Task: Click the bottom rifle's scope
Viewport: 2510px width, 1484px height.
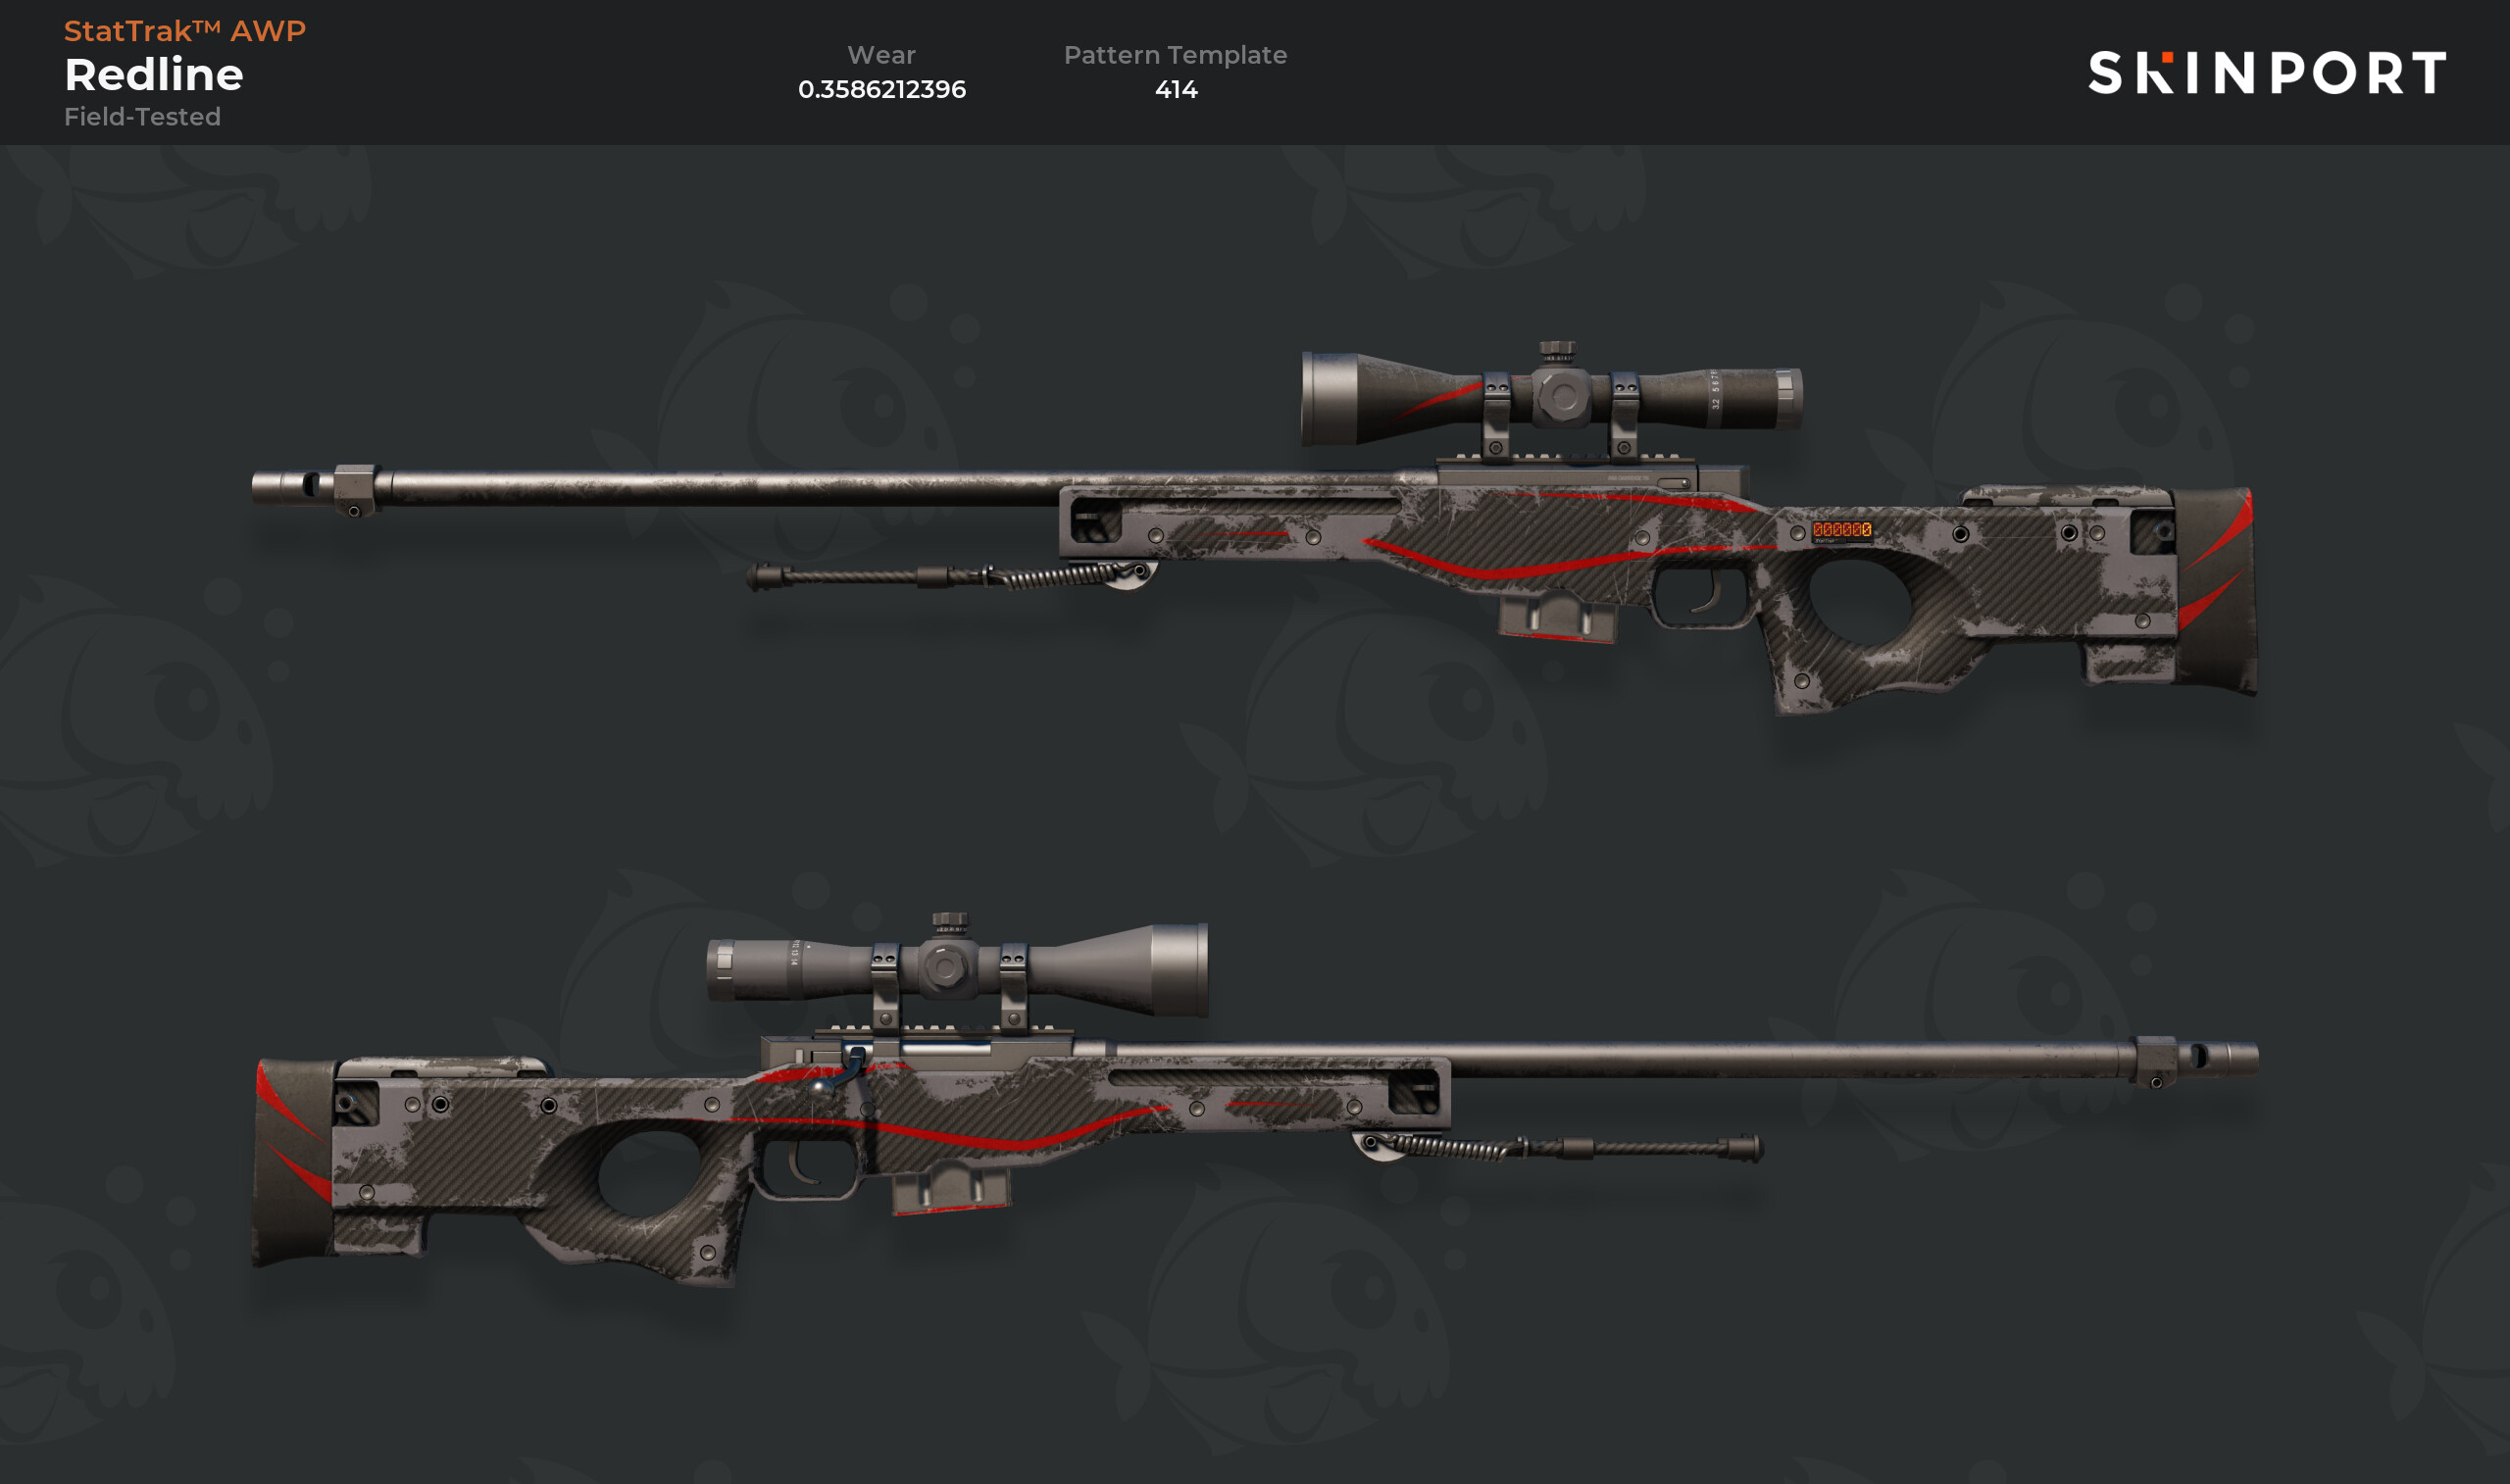Action: 957,966
